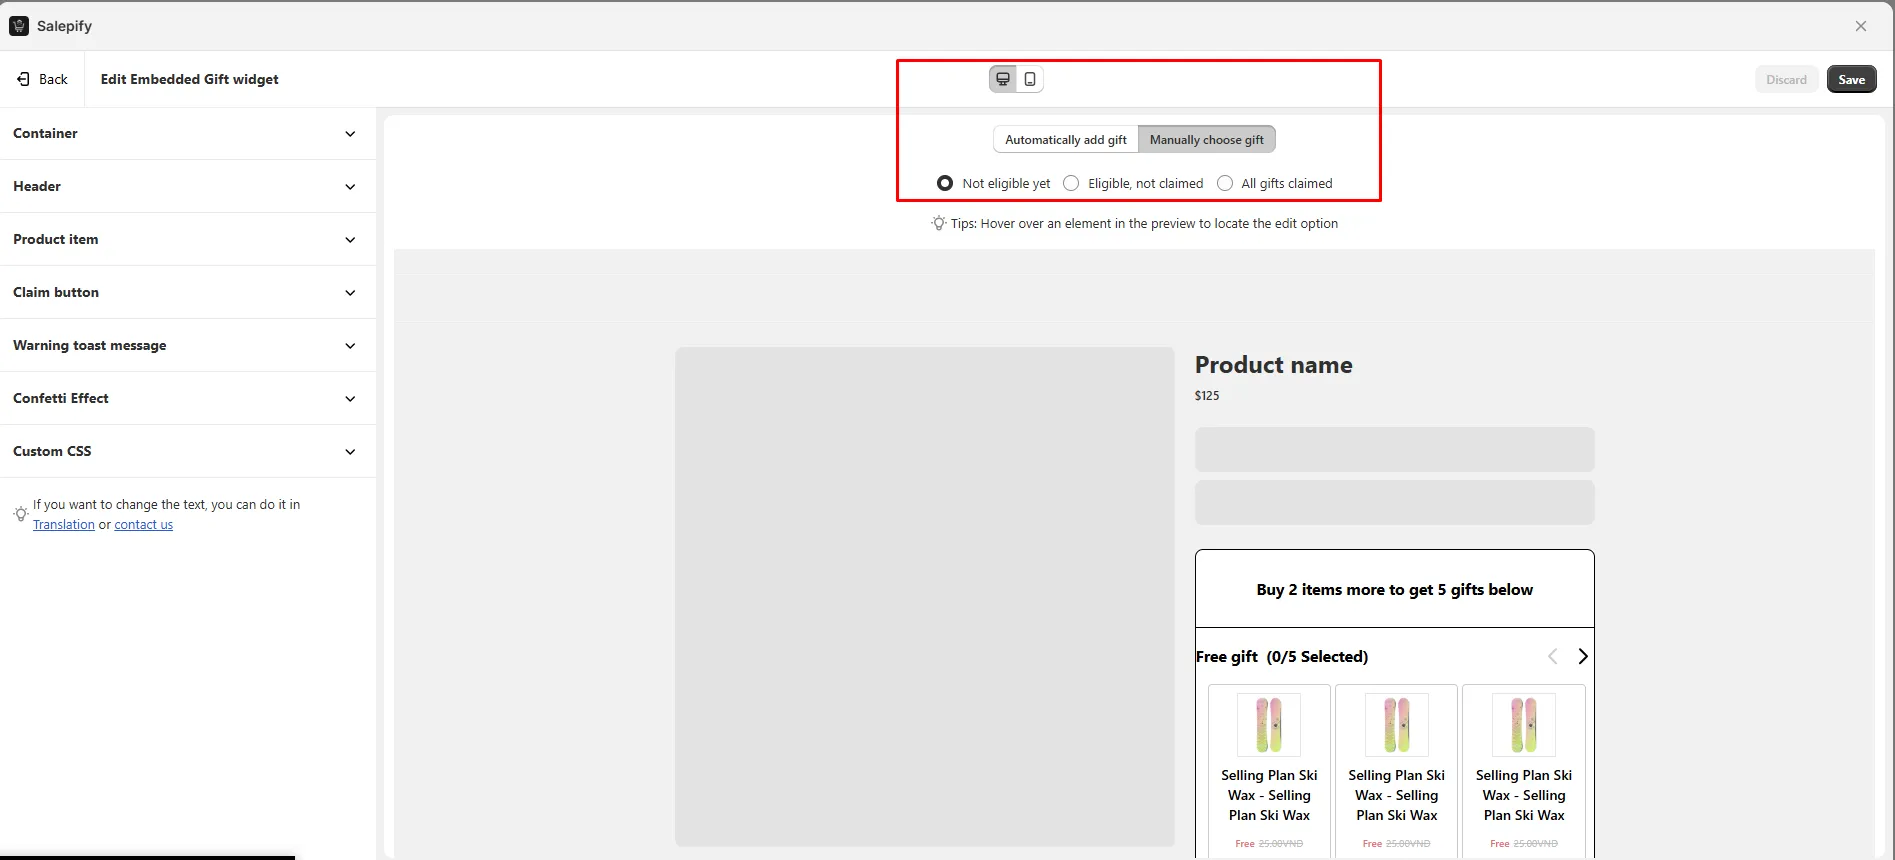The image size is (1895, 860).
Task: Expand the Product item section
Action: point(188,239)
